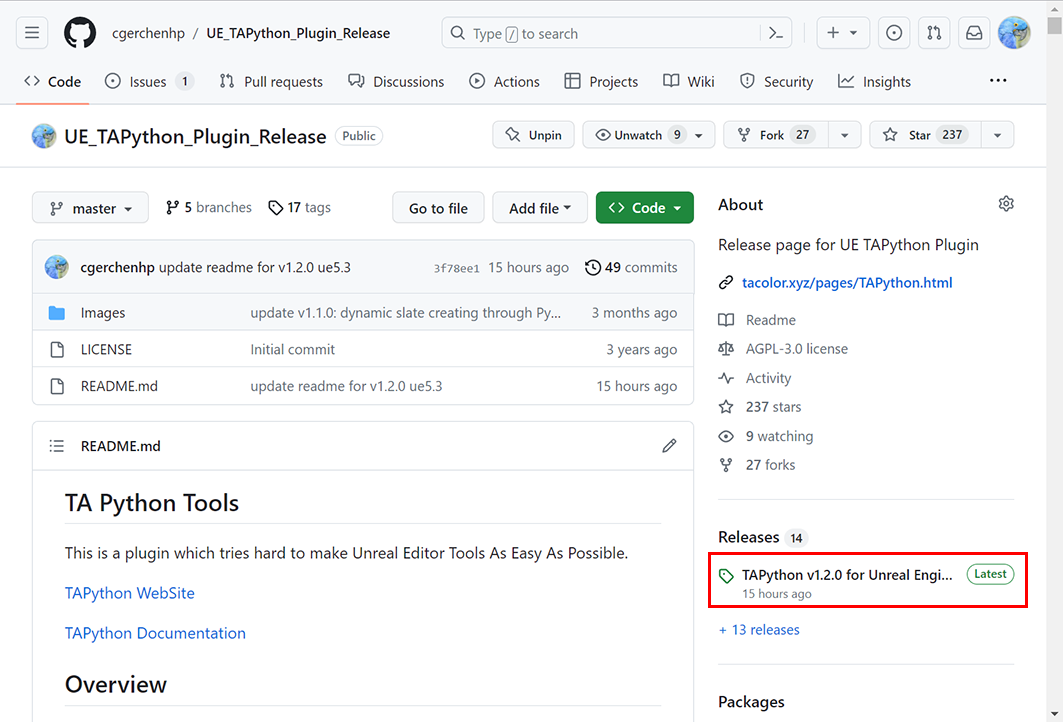The height and width of the screenshot is (722, 1063).
Task: Open the Add file dropdown
Action: [x=540, y=208]
